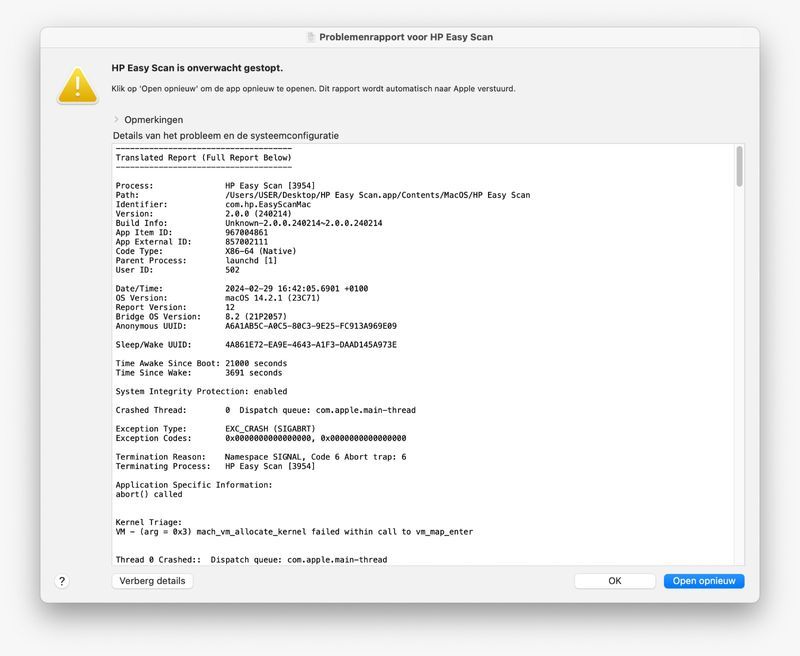Open help with the question mark button
Viewport: 800px width, 656px height.
tap(62, 581)
